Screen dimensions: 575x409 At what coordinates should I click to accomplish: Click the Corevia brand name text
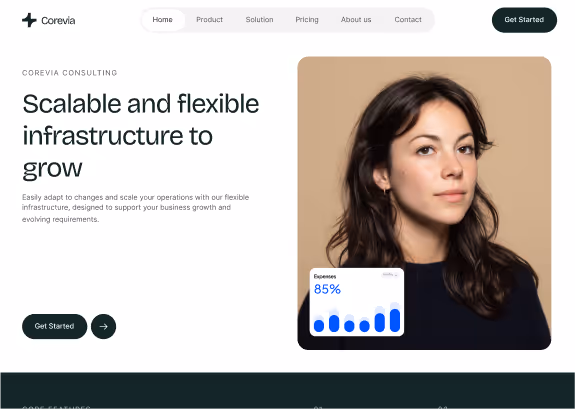(58, 21)
